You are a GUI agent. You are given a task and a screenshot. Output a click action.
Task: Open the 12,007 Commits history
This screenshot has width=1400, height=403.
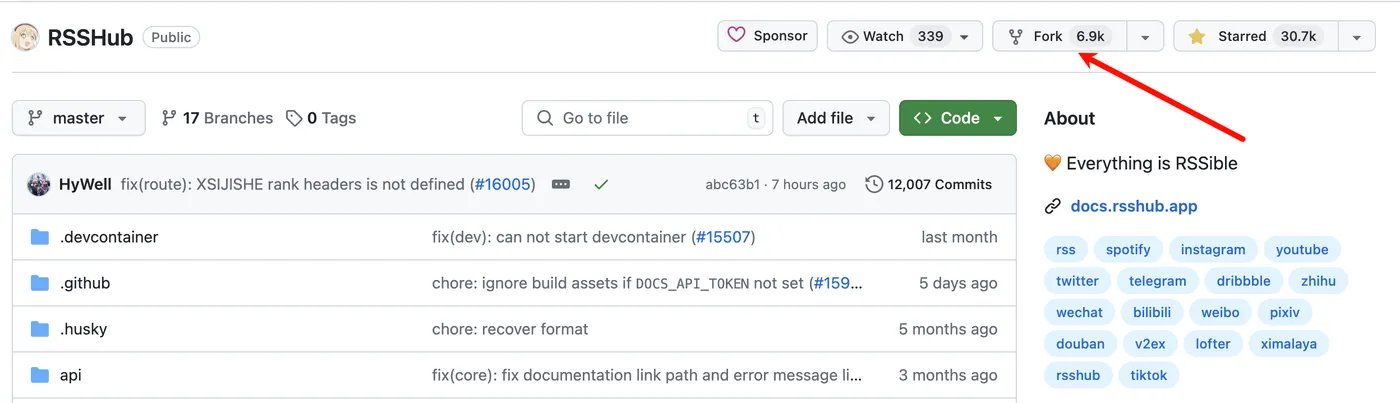(x=929, y=184)
